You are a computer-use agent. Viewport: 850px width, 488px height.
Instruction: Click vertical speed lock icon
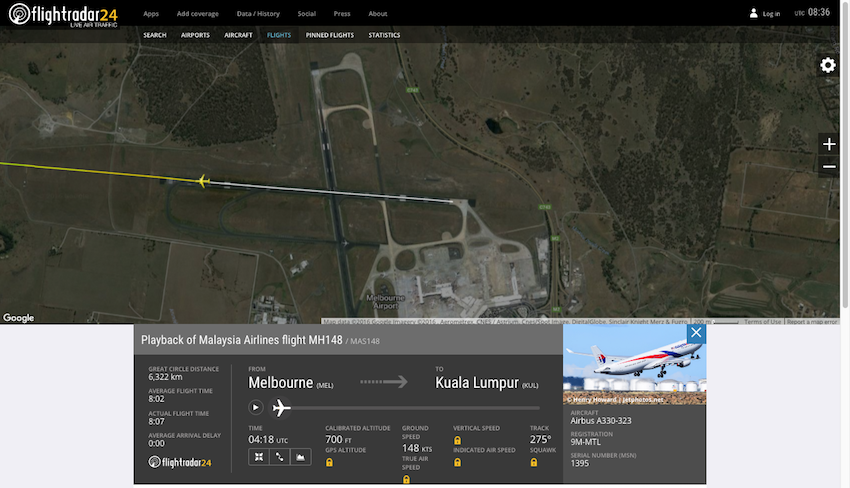coord(457,440)
